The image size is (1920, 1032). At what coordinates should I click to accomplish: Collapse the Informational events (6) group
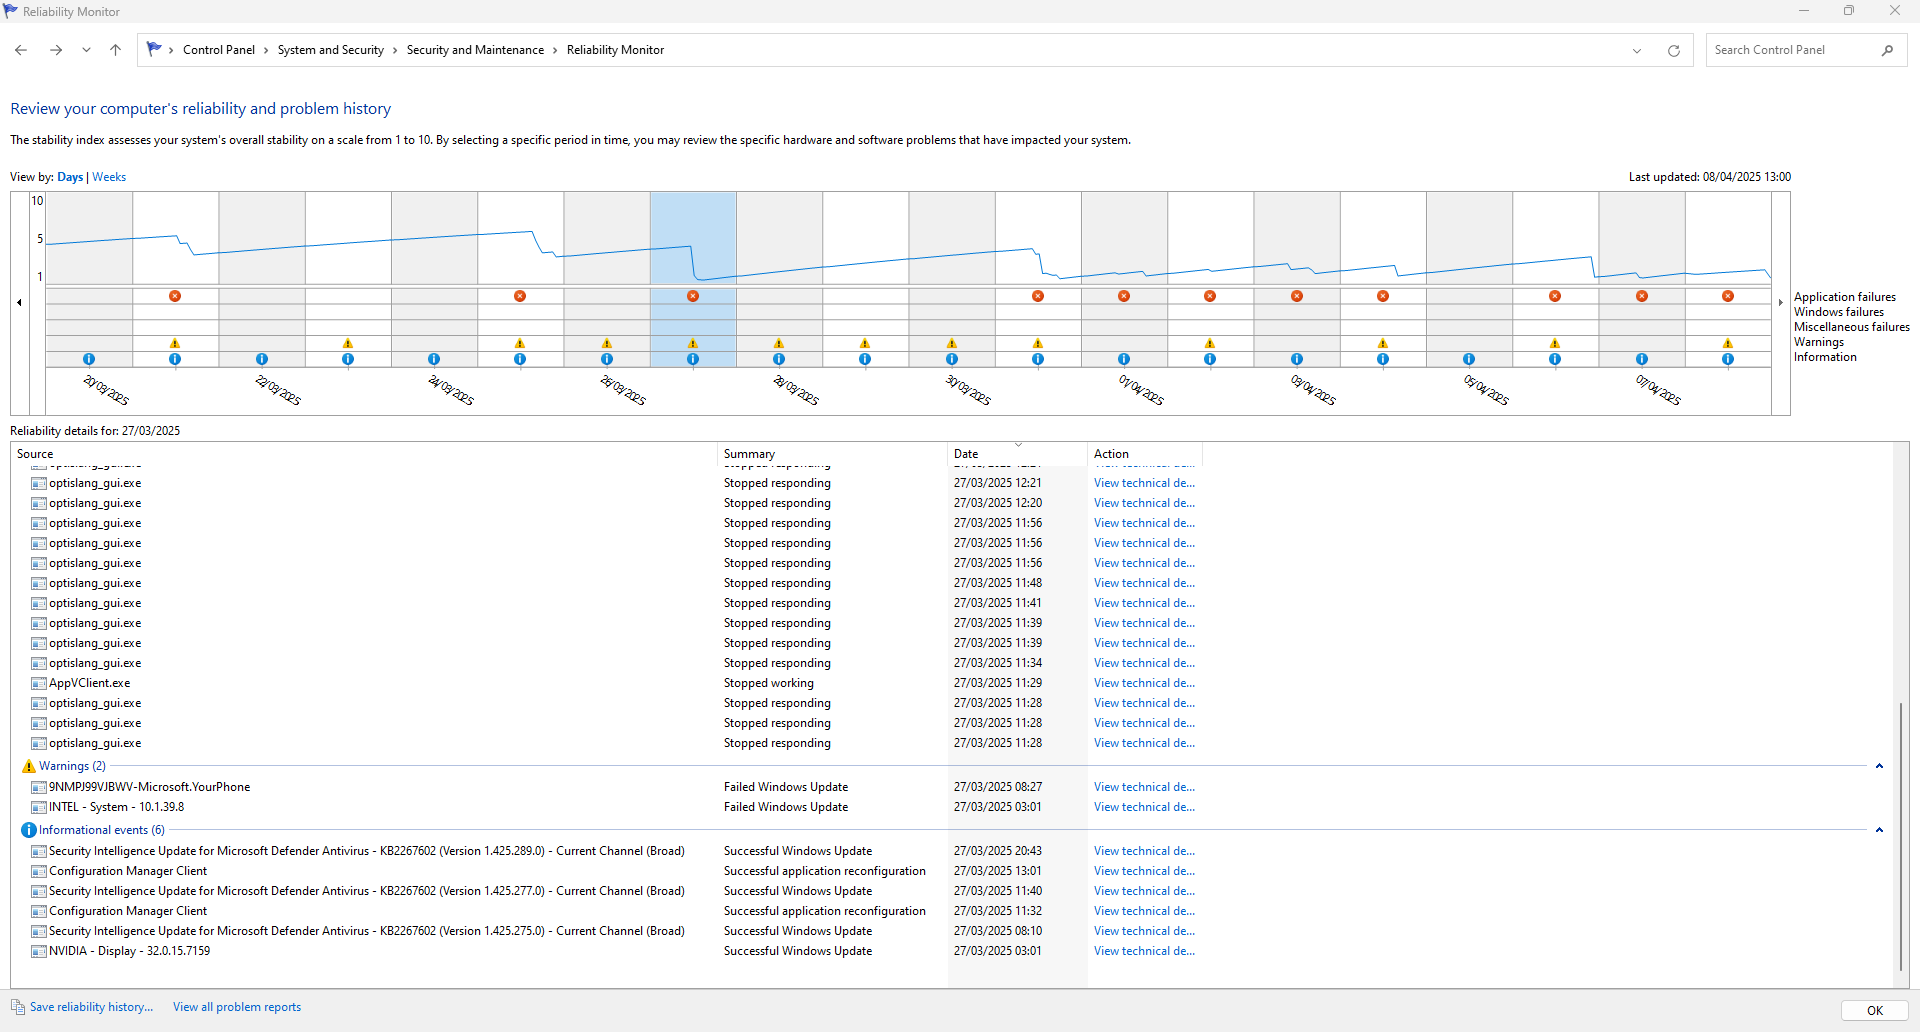(1879, 830)
